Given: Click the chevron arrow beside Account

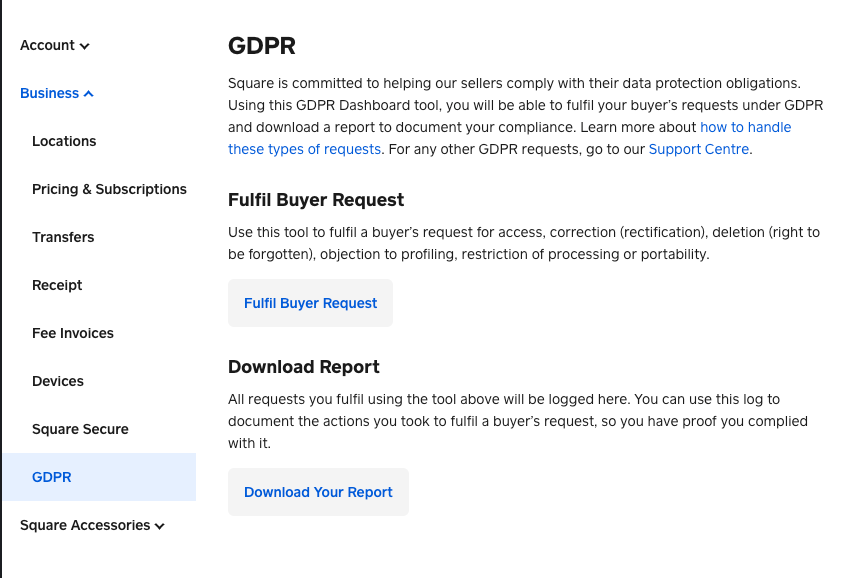Looking at the screenshot, I should point(84,46).
